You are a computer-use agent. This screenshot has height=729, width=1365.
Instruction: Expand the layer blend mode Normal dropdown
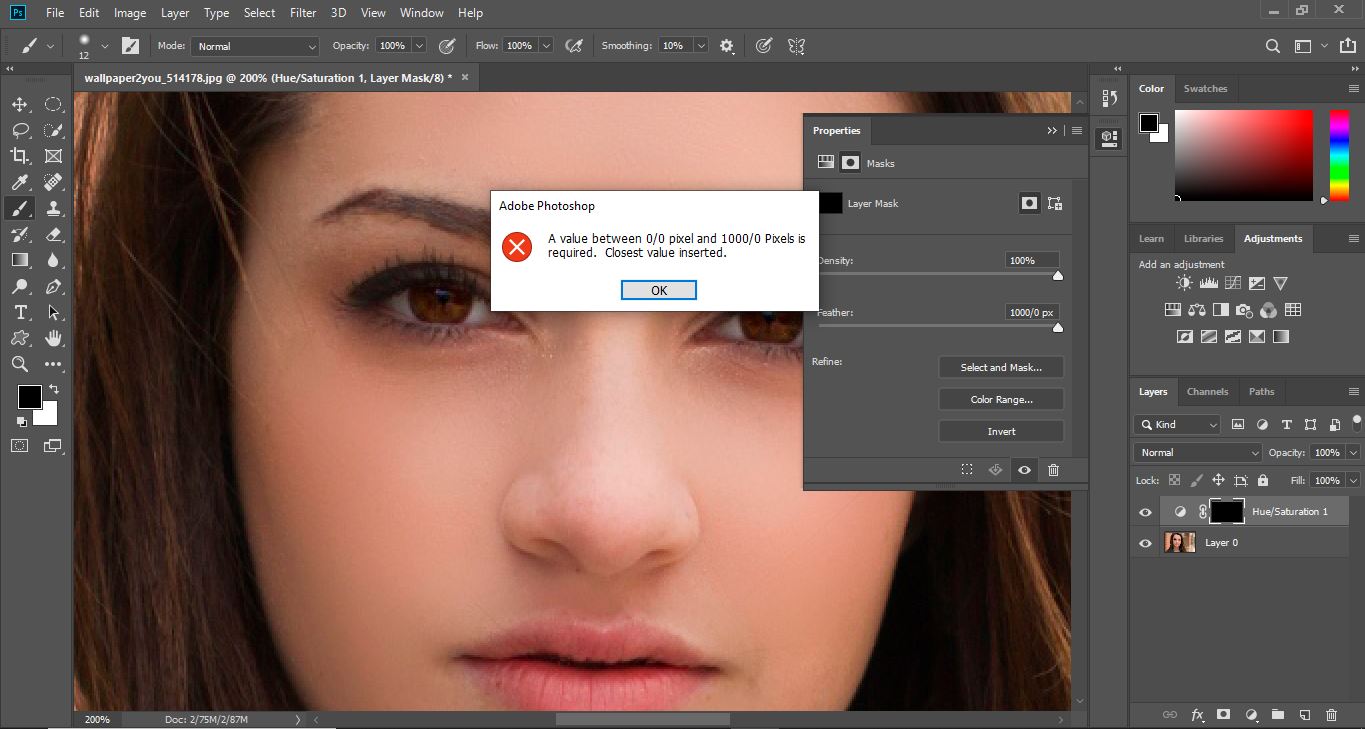coord(1199,453)
